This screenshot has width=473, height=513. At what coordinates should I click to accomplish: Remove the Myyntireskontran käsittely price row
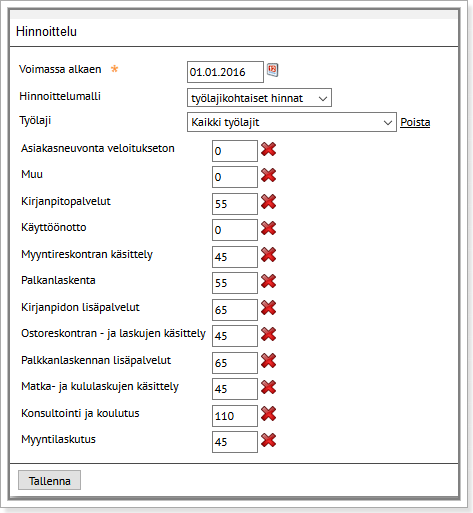pyautogui.click(x=268, y=255)
